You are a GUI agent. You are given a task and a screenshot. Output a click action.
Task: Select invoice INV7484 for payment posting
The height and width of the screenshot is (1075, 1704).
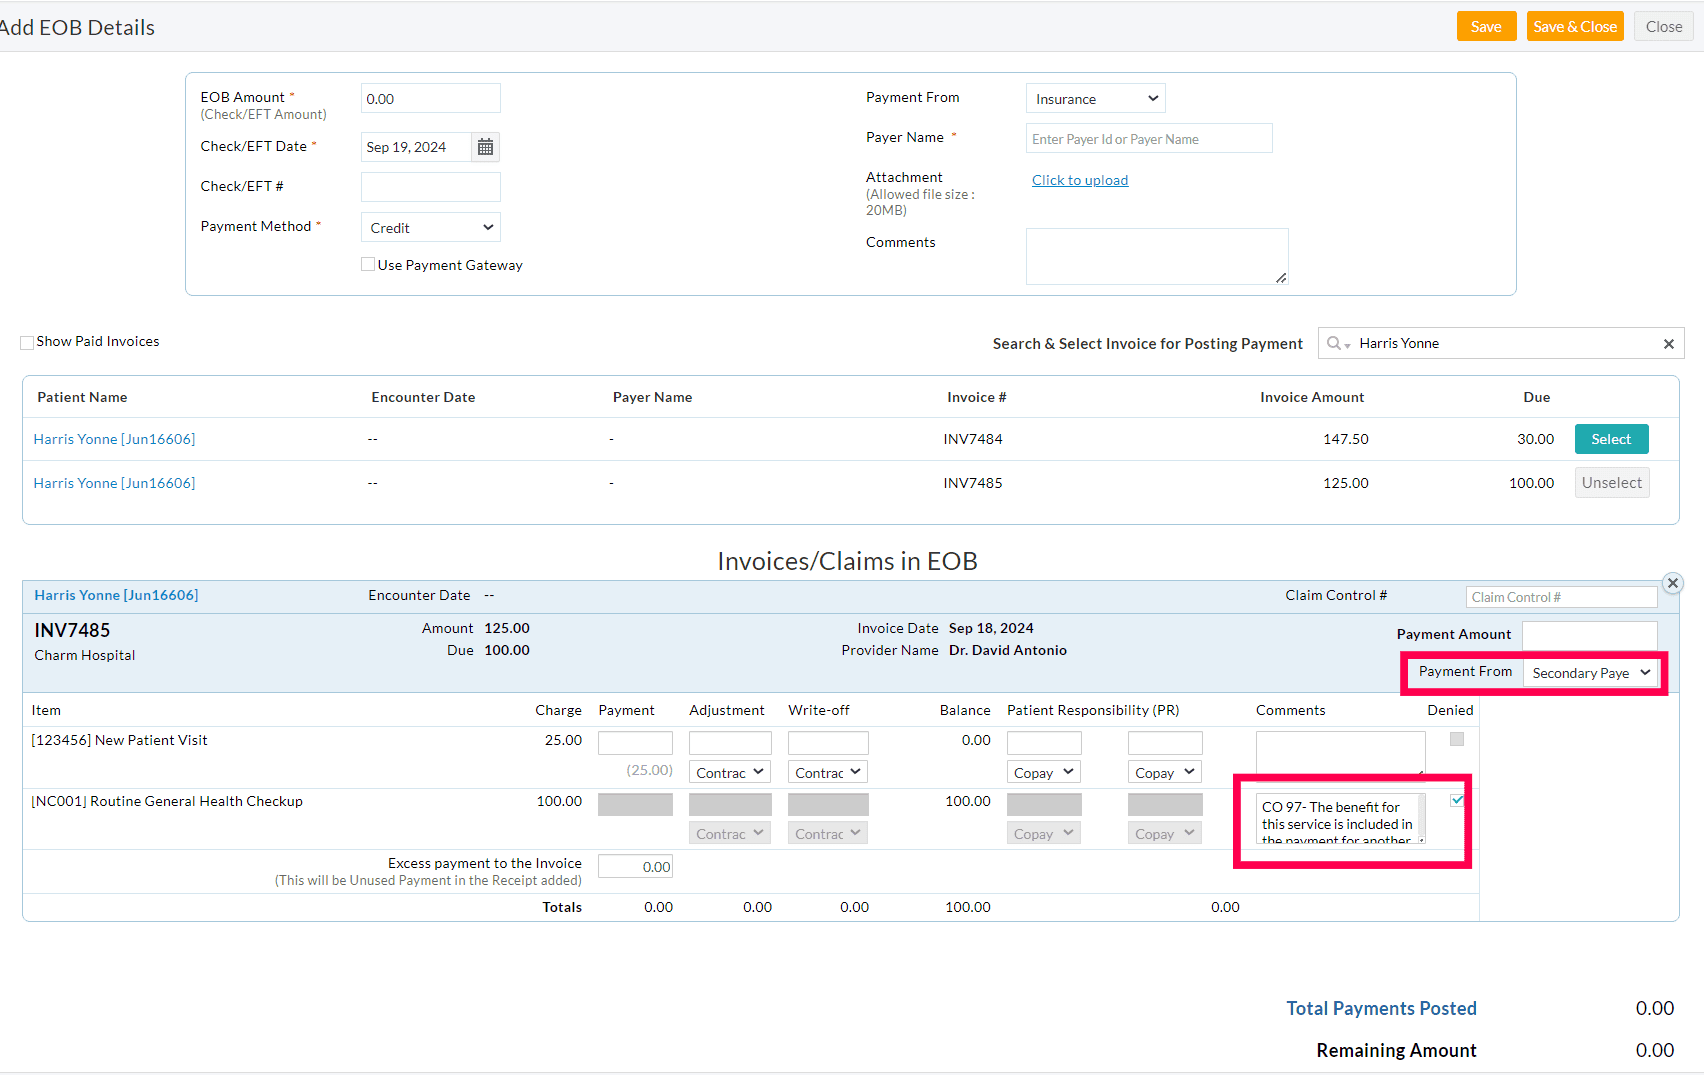(1611, 438)
